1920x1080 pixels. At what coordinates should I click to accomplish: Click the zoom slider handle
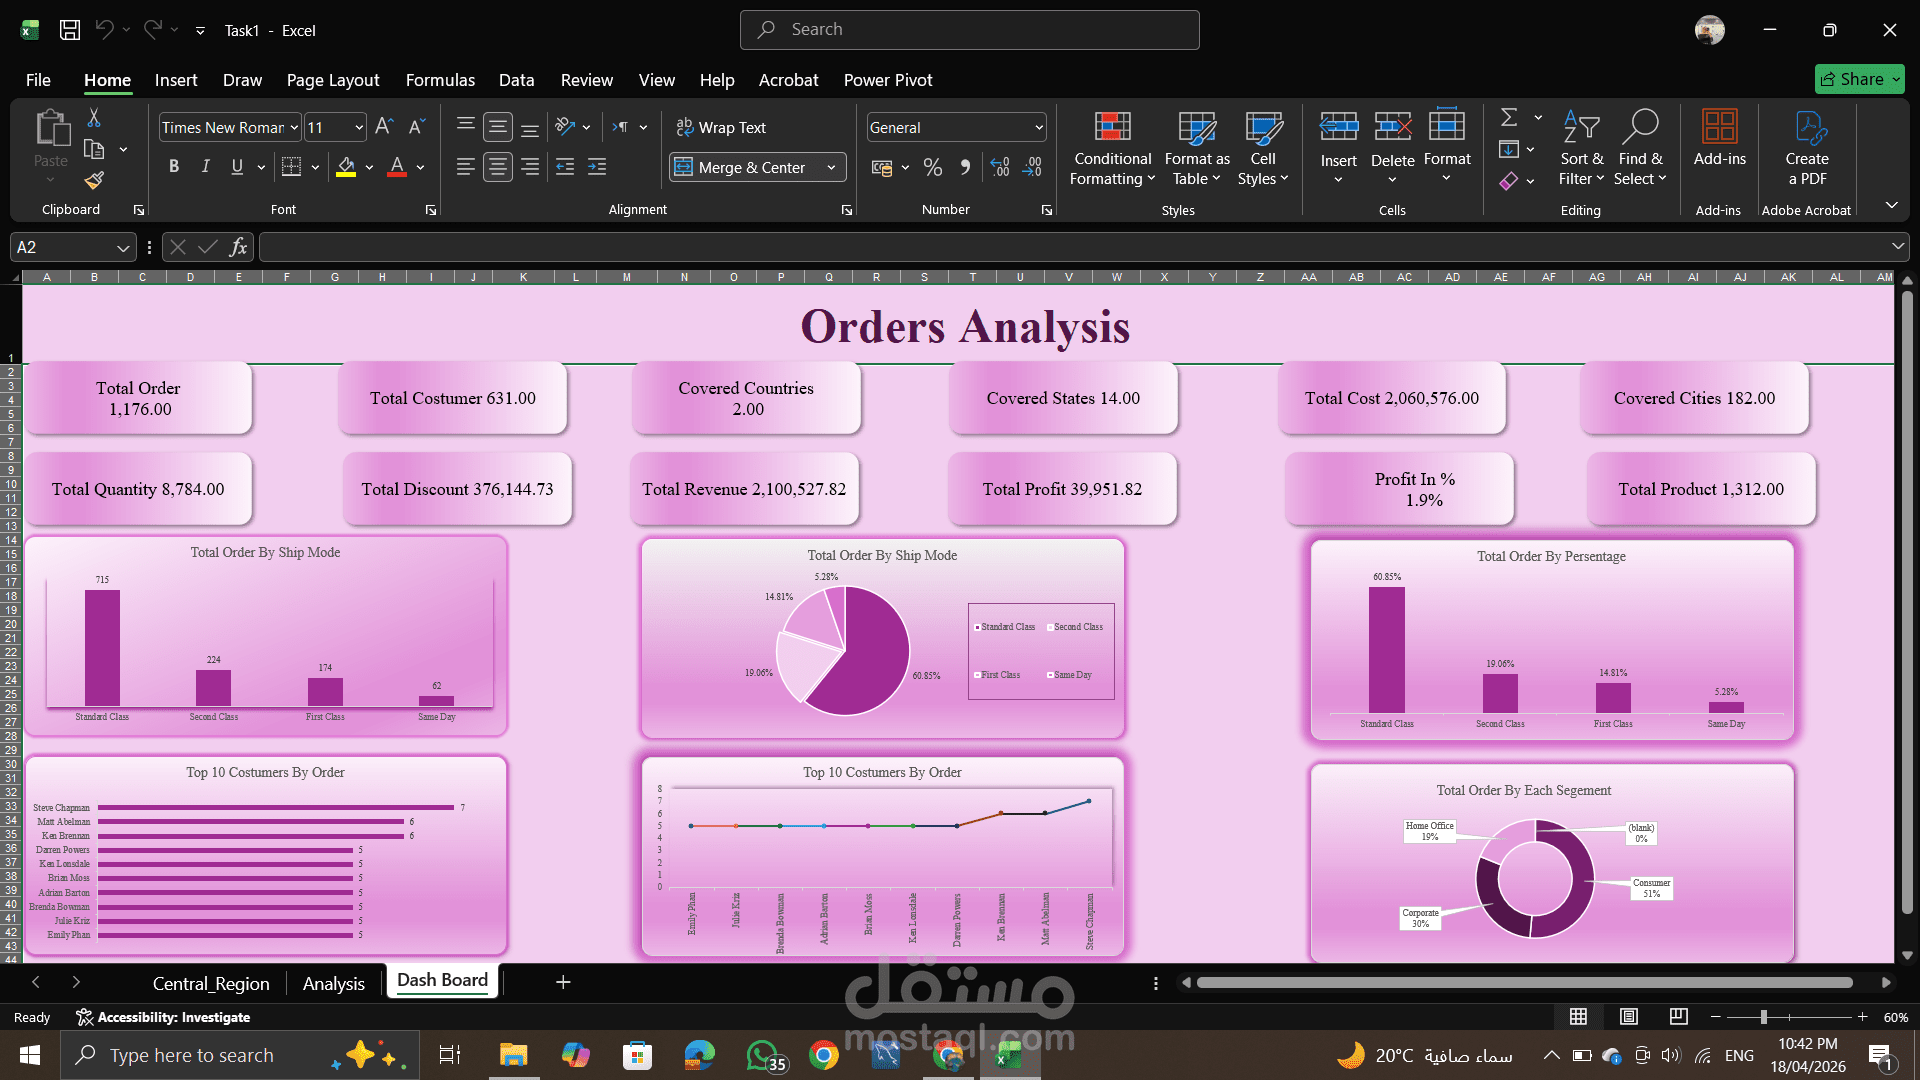1764,1017
